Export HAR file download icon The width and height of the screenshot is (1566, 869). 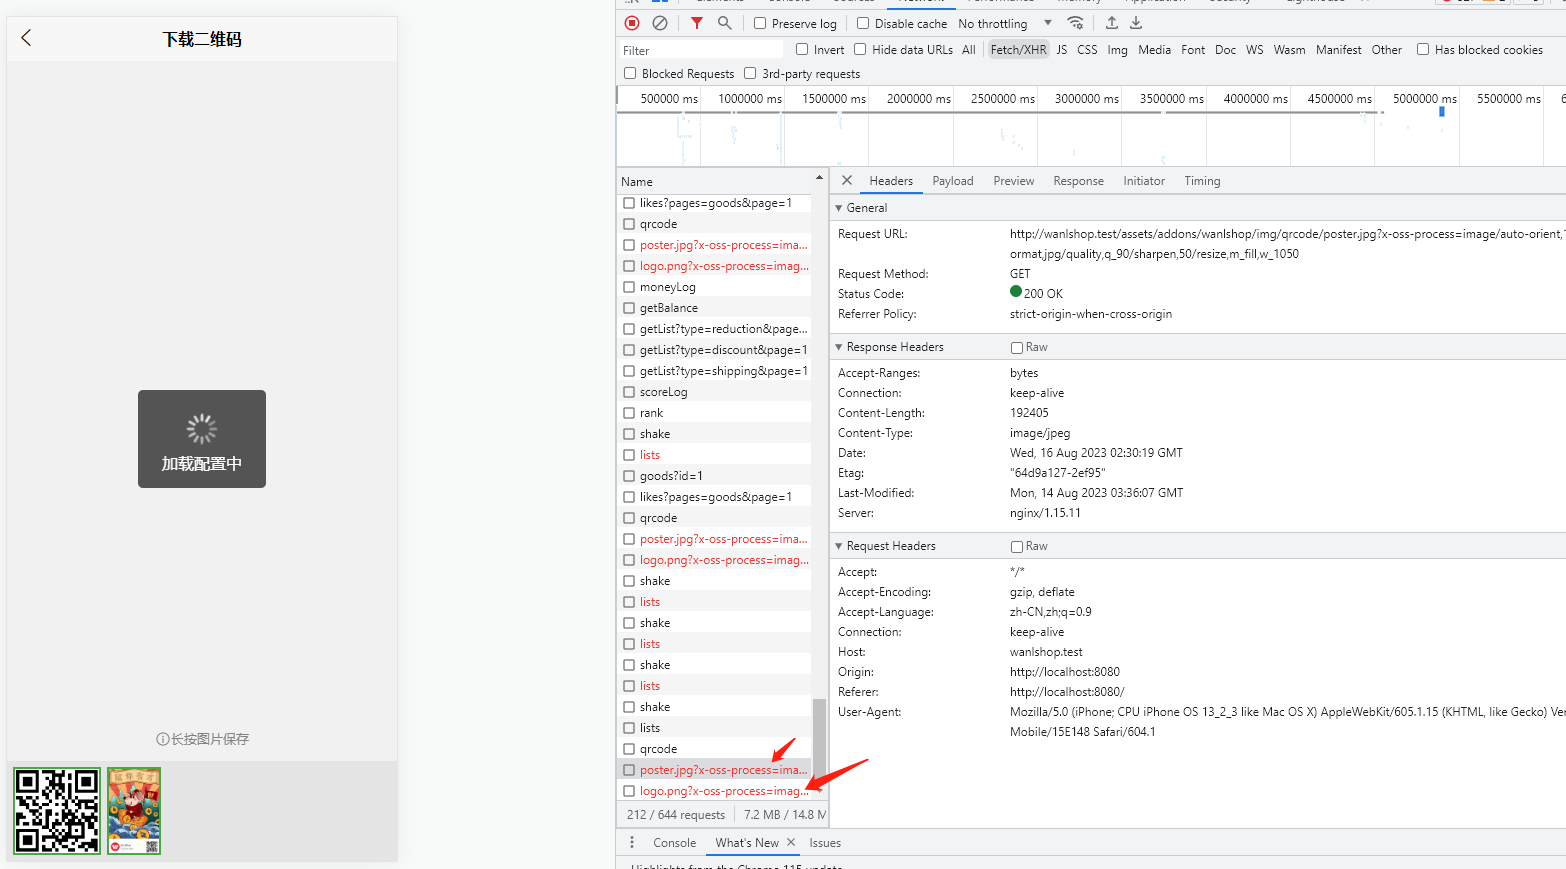1136,23
